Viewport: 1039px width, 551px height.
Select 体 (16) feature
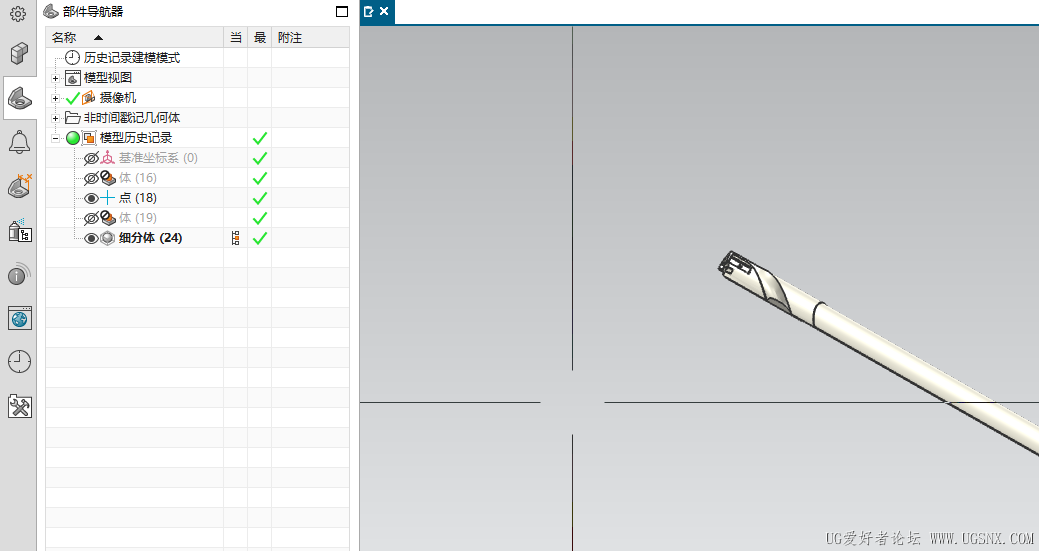coord(138,177)
